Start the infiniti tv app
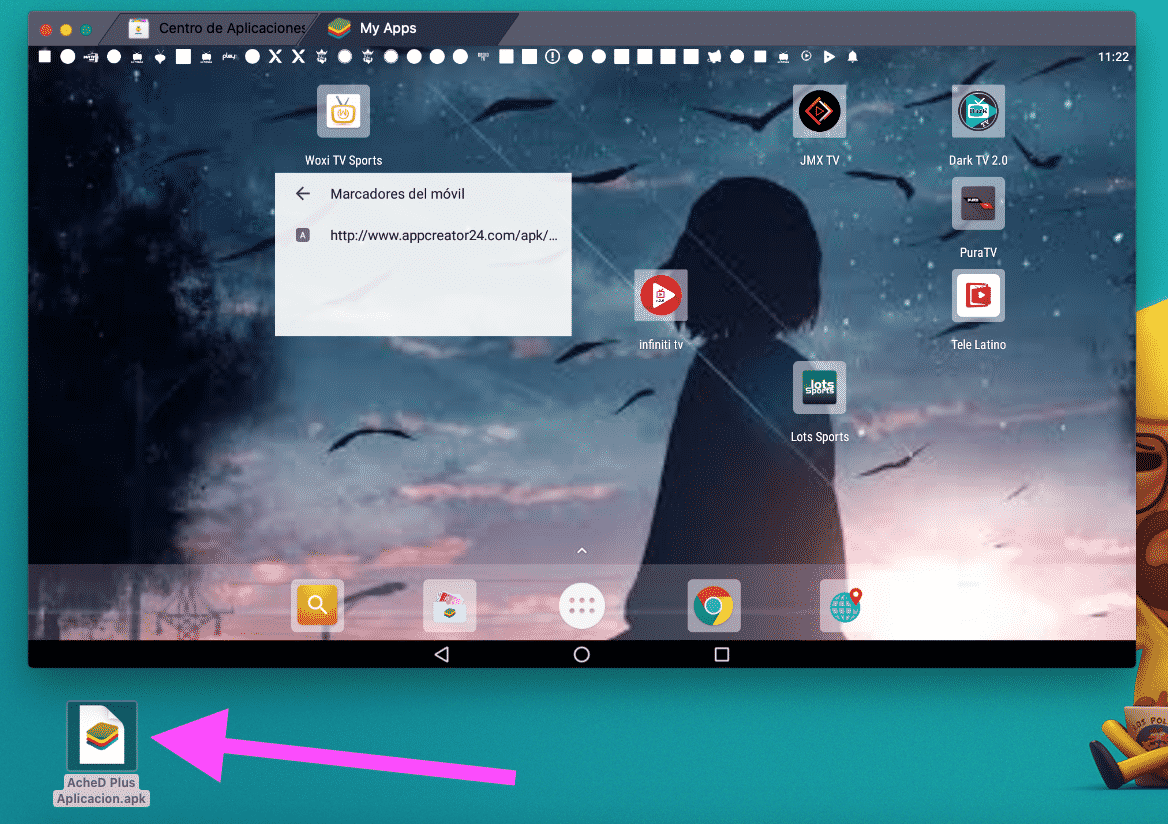1168x824 pixels. pyautogui.click(x=661, y=295)
